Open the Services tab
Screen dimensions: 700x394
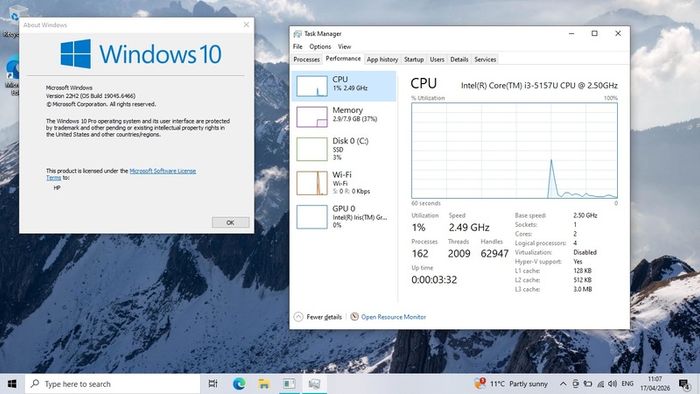coord(485,59)
